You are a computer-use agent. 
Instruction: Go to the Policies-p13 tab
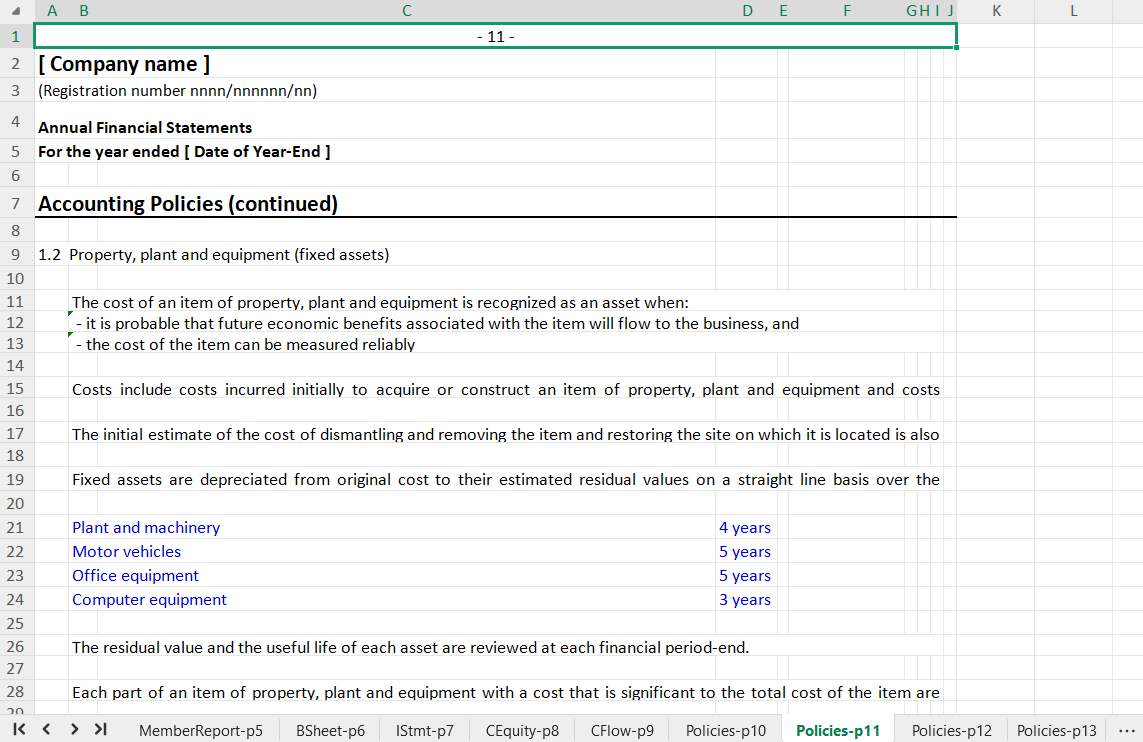point(1056,730)
